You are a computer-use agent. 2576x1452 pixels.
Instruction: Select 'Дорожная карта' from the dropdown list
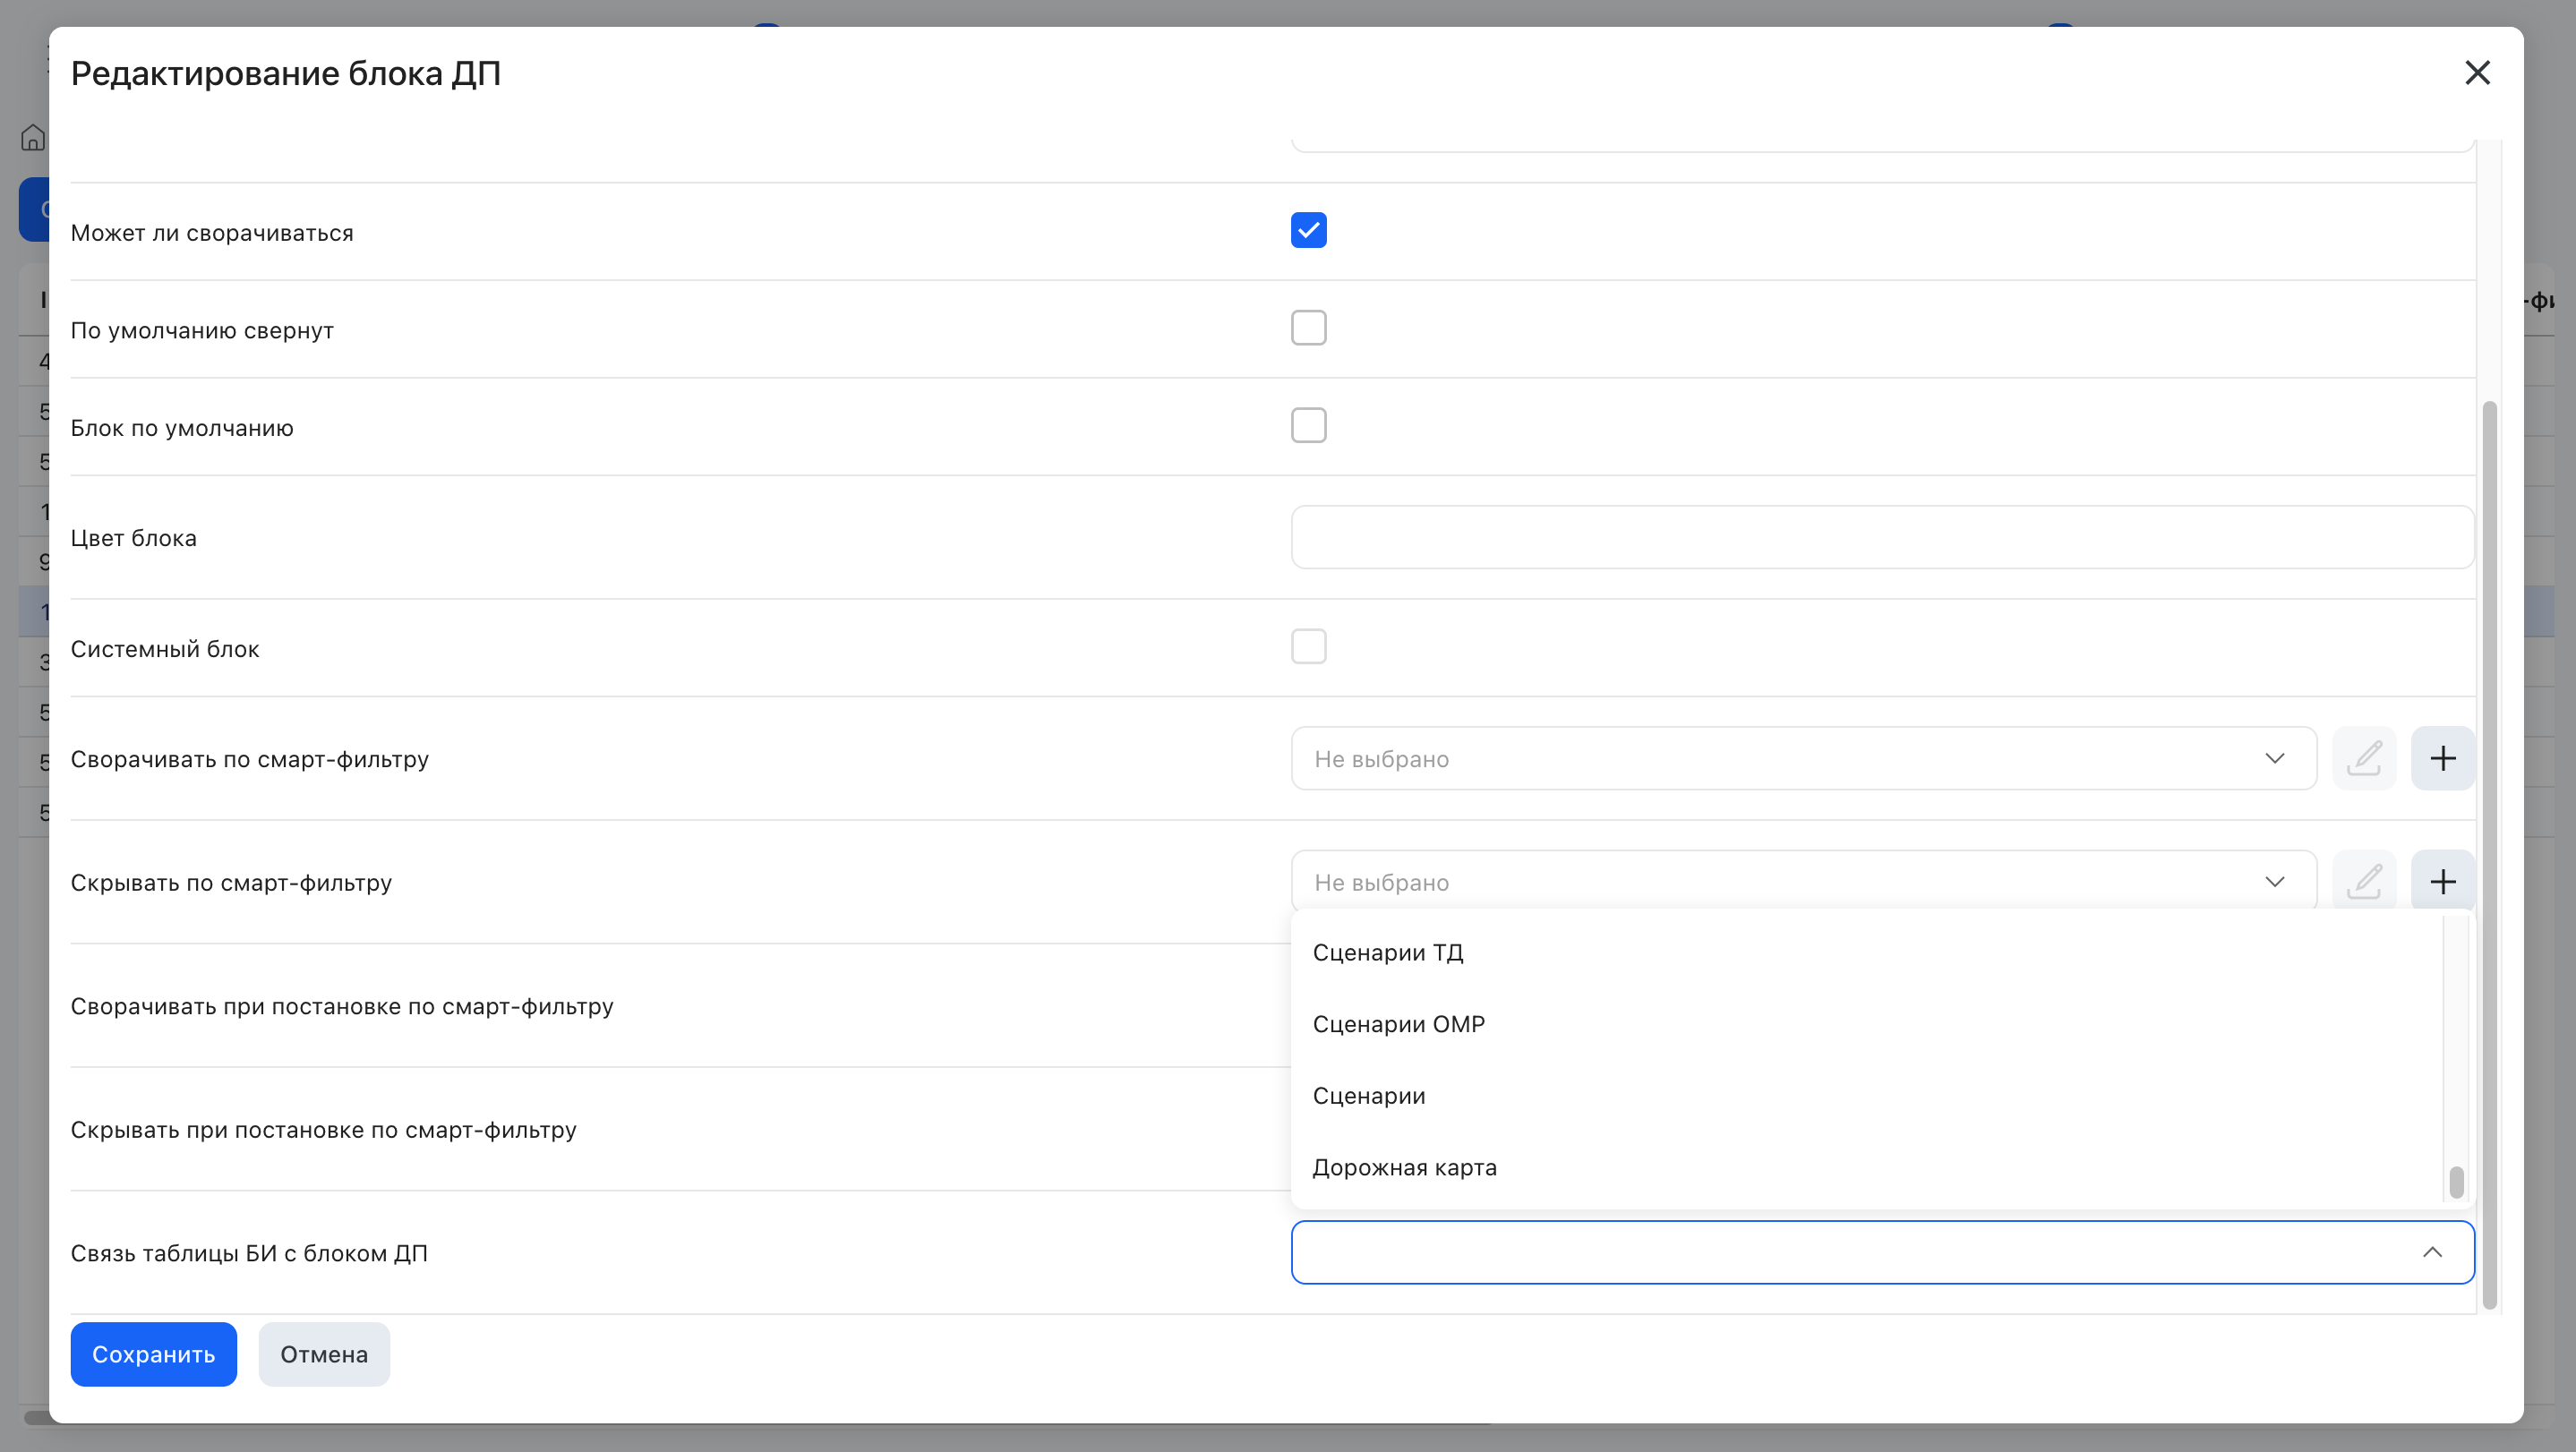tap(1866, 1167)
